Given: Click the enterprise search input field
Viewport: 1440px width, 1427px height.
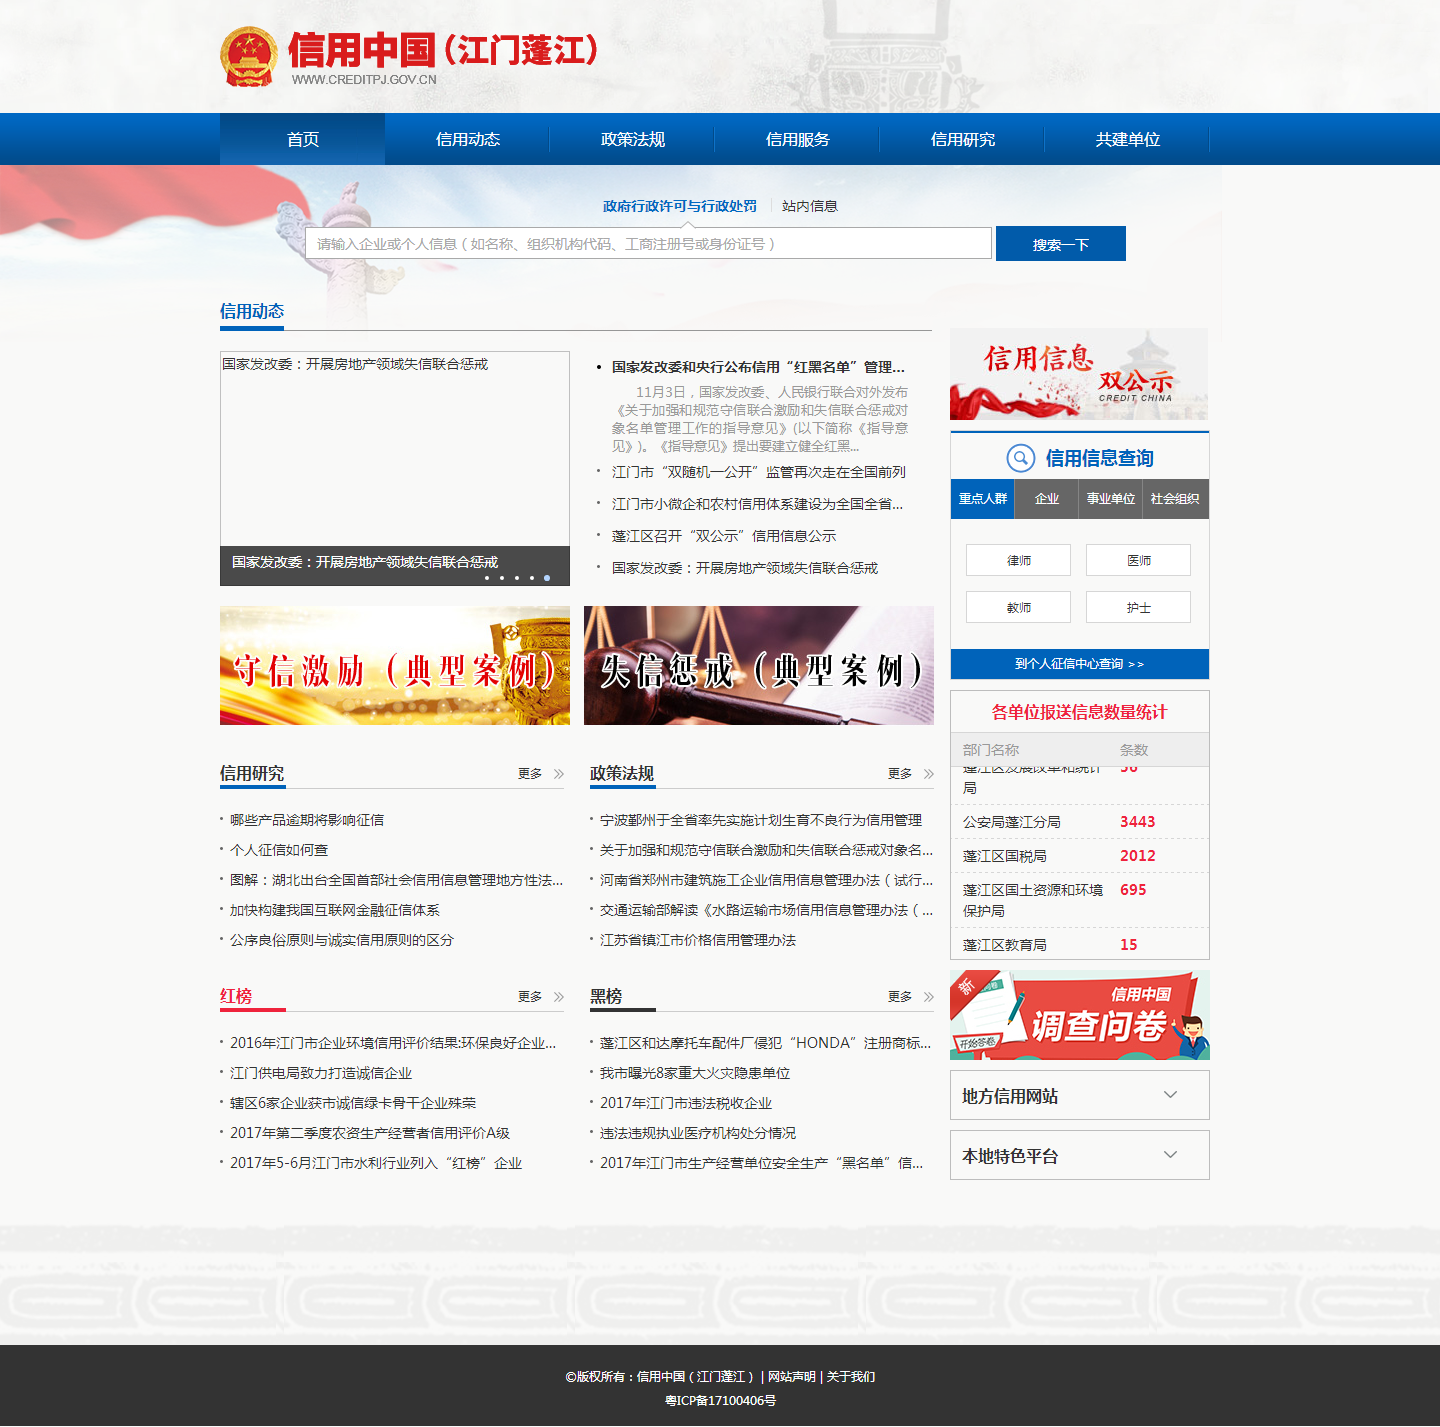Looking at the screenshot, I should (648, 244).
